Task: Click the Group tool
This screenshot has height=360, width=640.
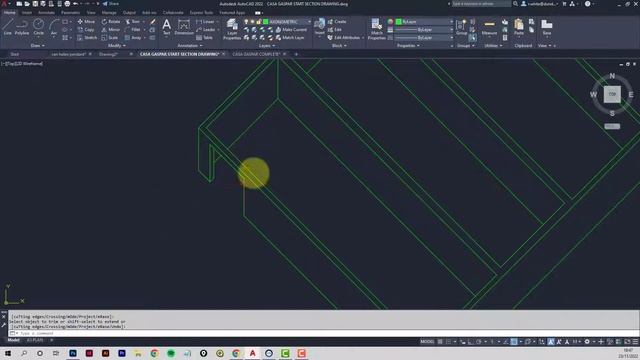Action: (462, 27)
